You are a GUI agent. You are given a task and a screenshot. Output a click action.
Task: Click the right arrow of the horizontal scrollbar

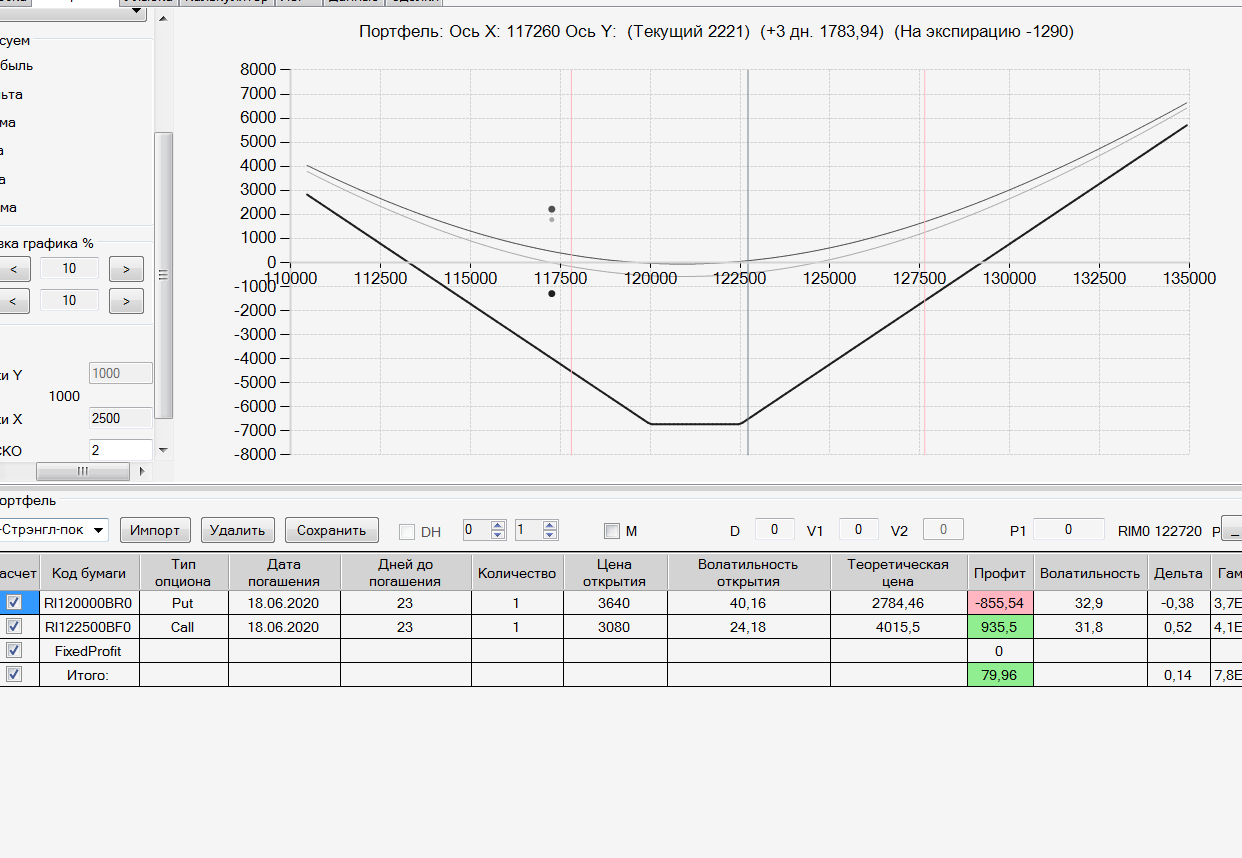tap(141, 471)
